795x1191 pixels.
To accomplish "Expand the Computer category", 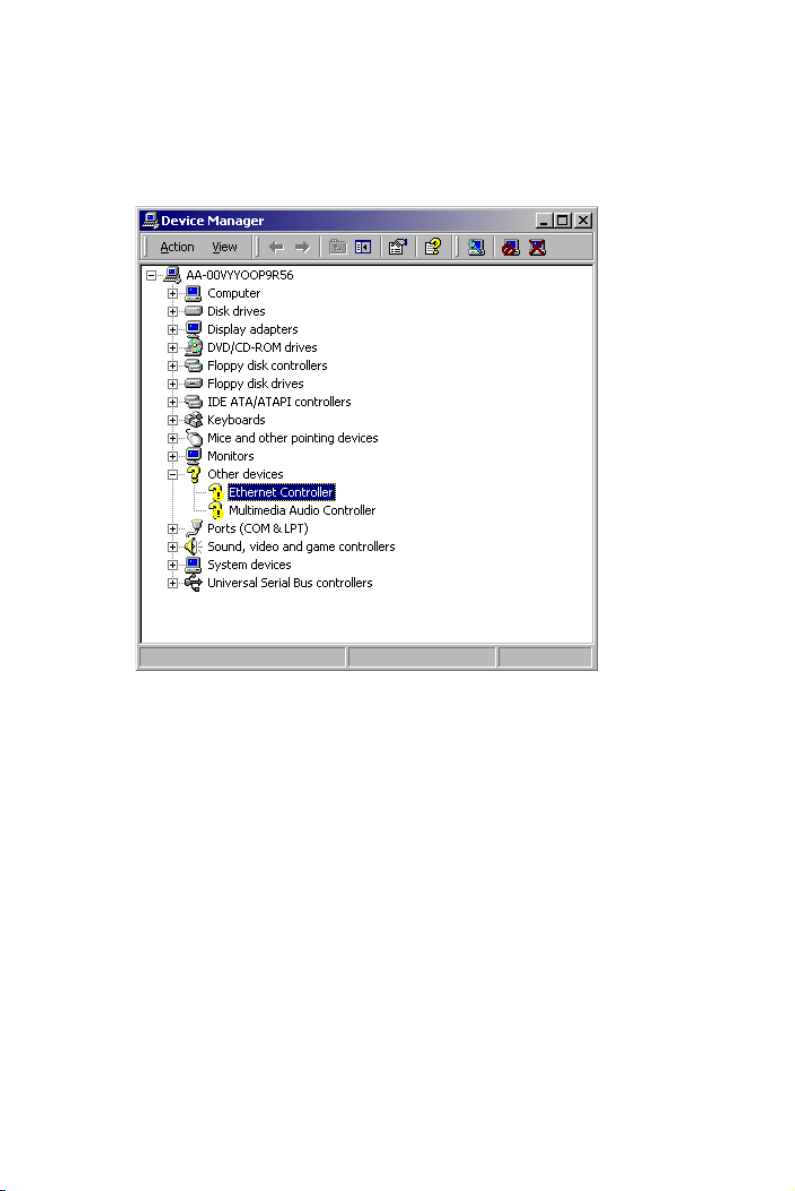I will click(x=172, y=293).
